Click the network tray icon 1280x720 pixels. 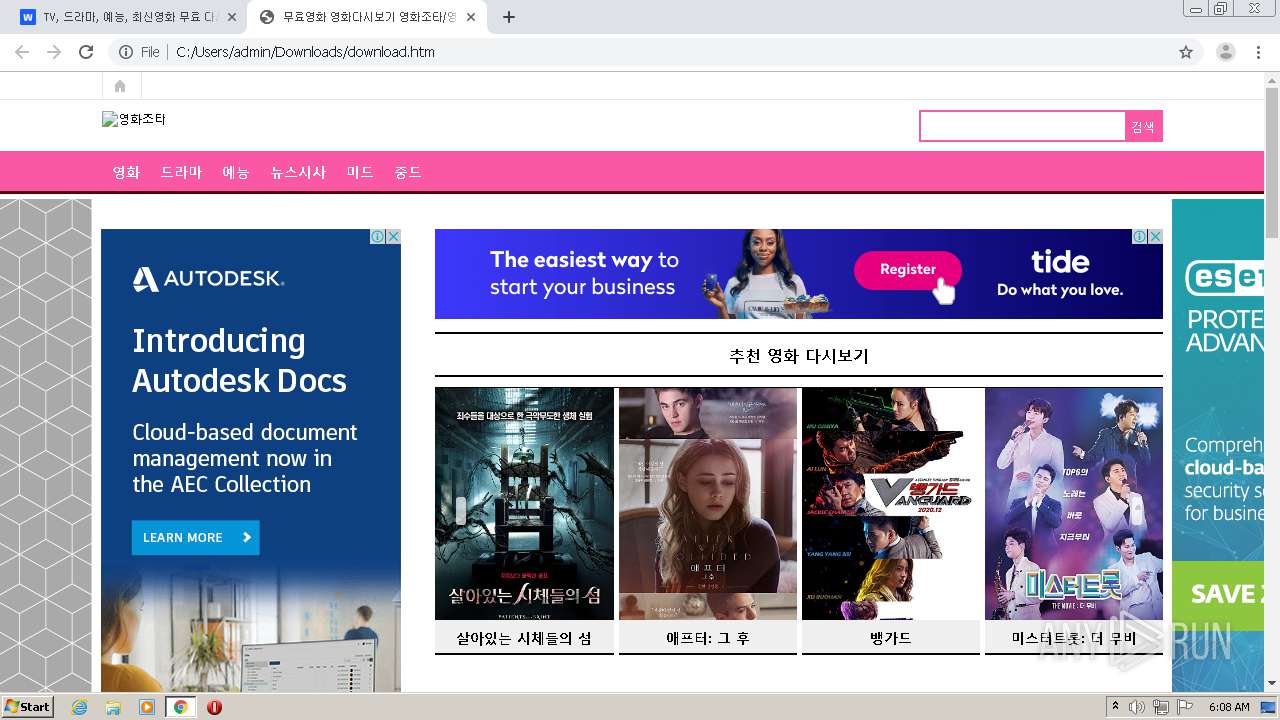1161,707
